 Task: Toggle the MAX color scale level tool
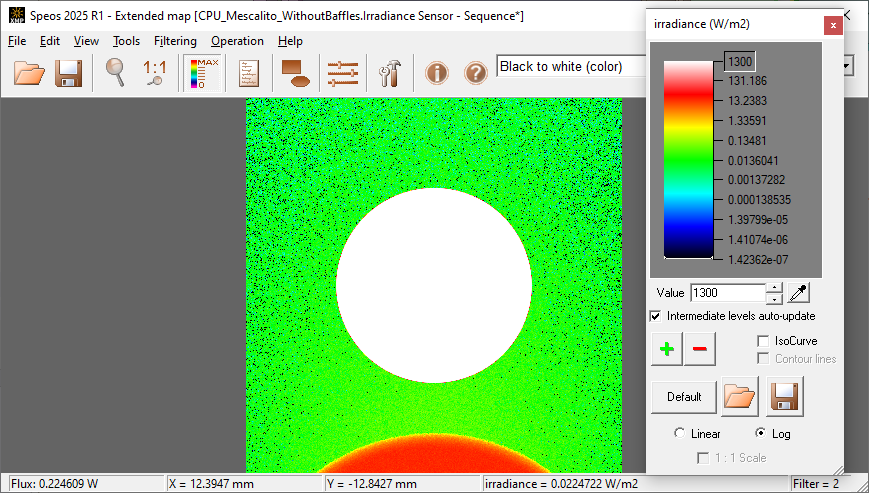click(204, 73)
